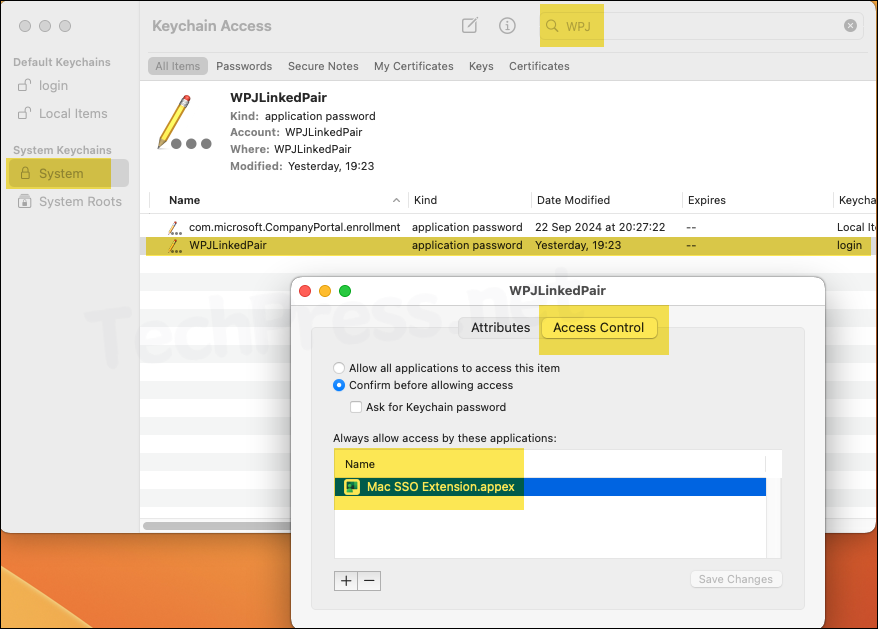Switch to Passwords tab

pyautogui.click(x=244, y=66)
